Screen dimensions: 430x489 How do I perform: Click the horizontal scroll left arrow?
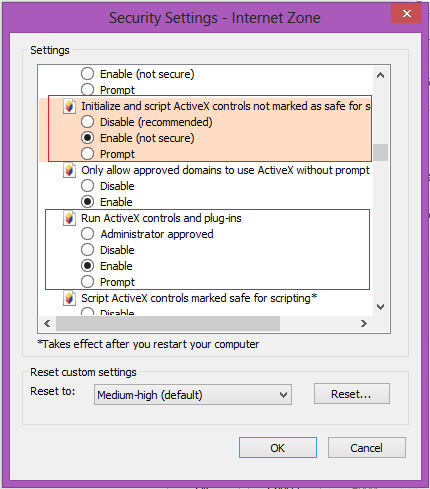coord(47,323)
